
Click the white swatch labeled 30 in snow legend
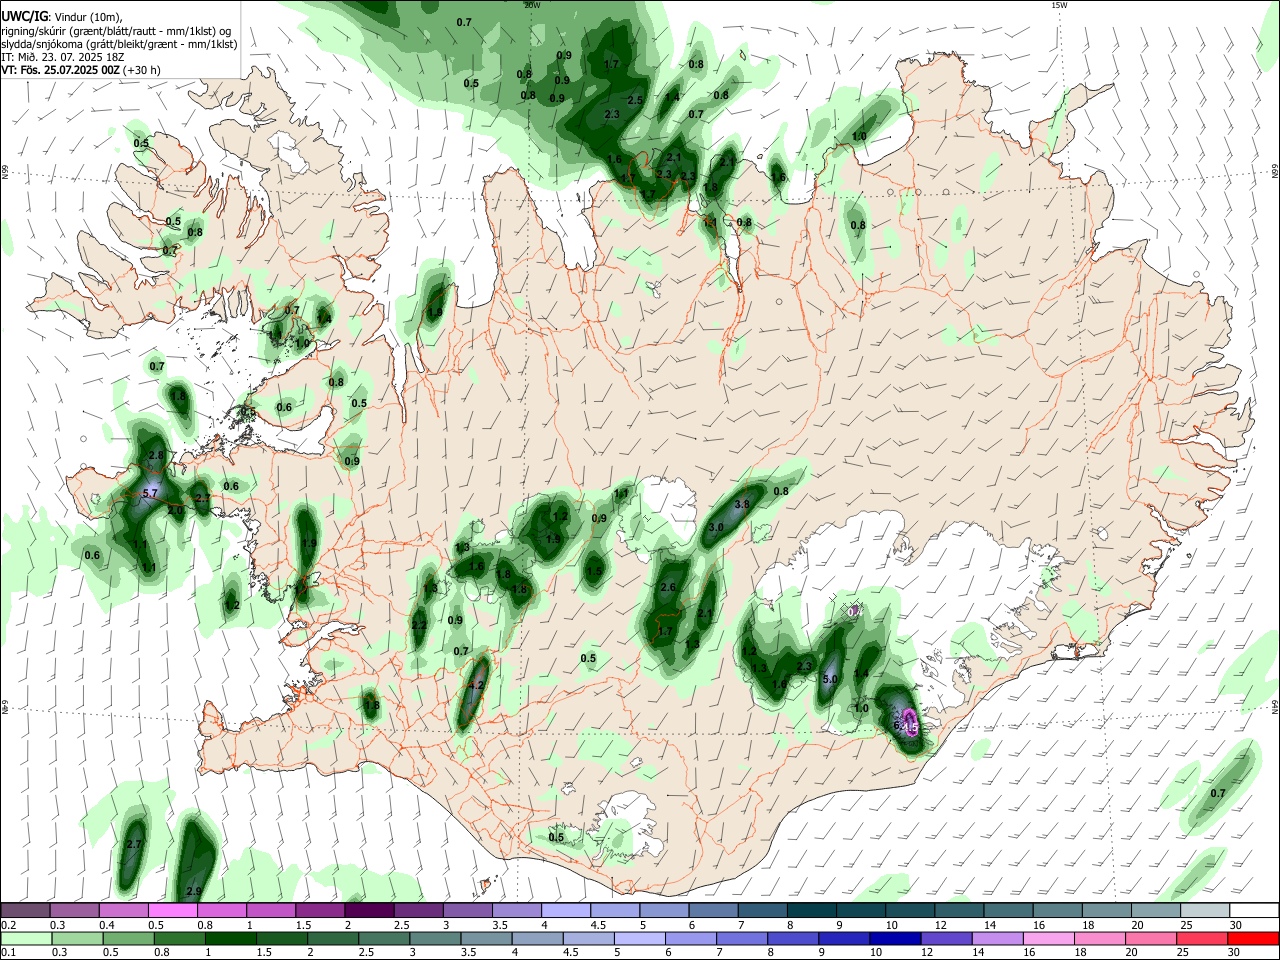[x=1253, y=910]
